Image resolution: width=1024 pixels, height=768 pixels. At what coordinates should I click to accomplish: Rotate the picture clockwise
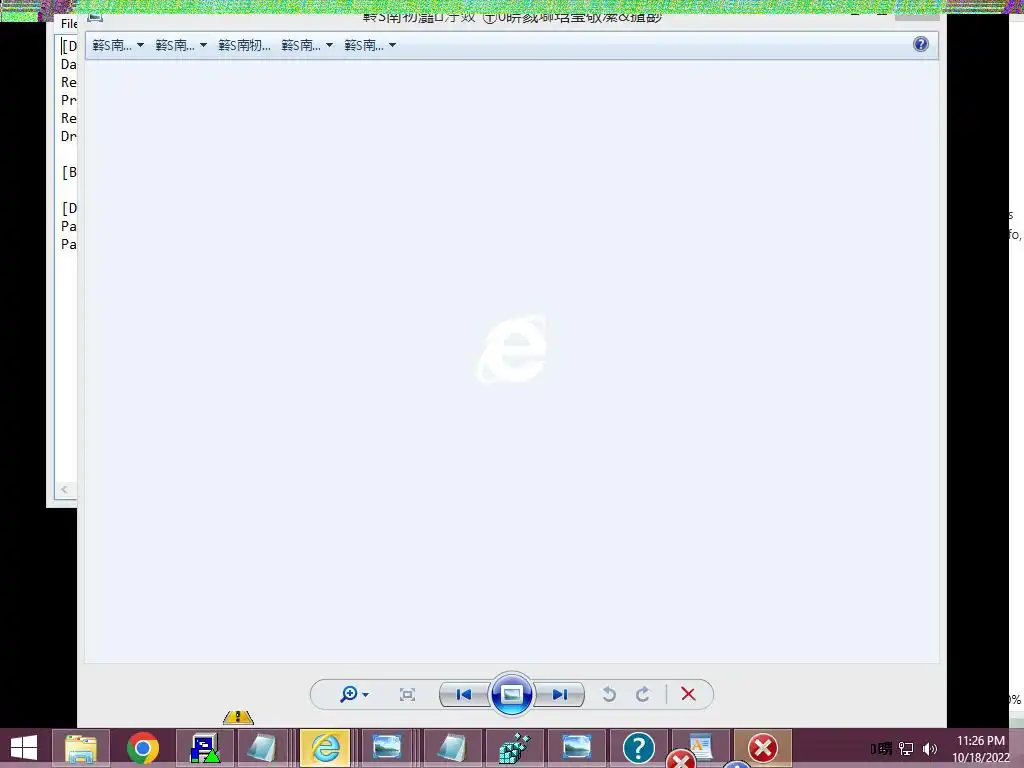(643, 694)
